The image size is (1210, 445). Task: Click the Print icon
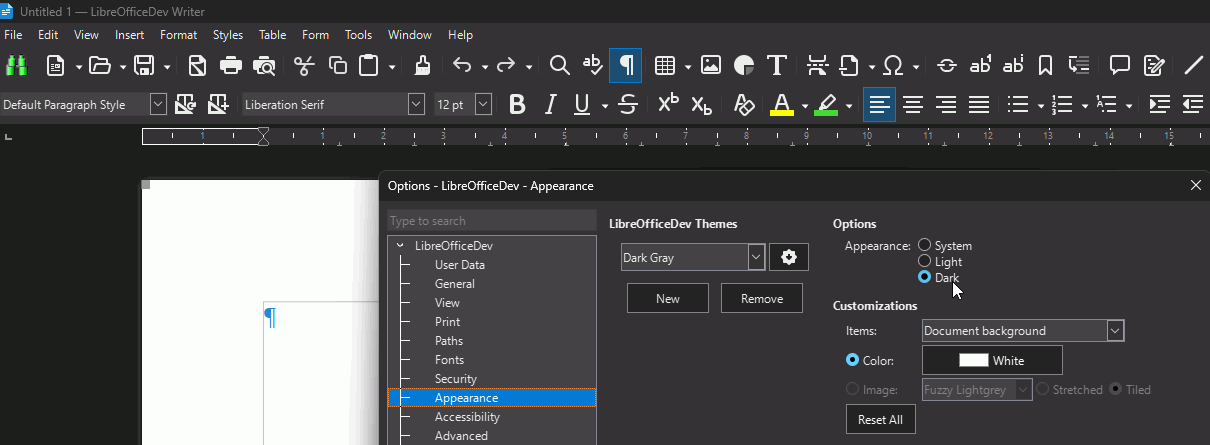(x=231, y=66)
